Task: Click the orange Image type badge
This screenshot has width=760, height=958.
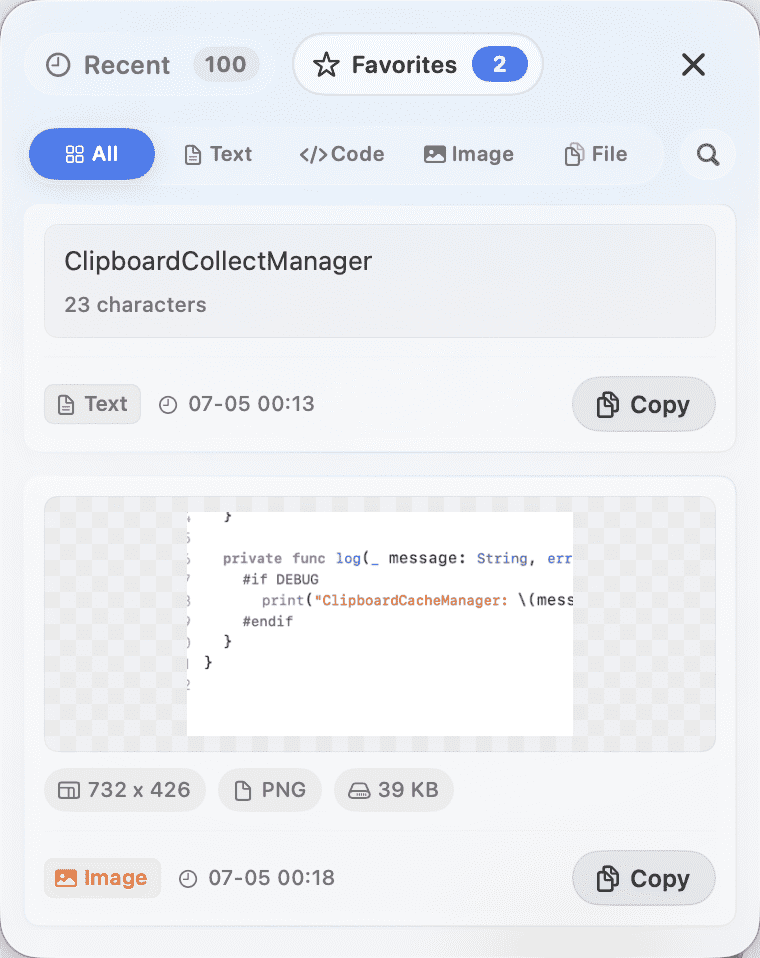Action: 102,878
